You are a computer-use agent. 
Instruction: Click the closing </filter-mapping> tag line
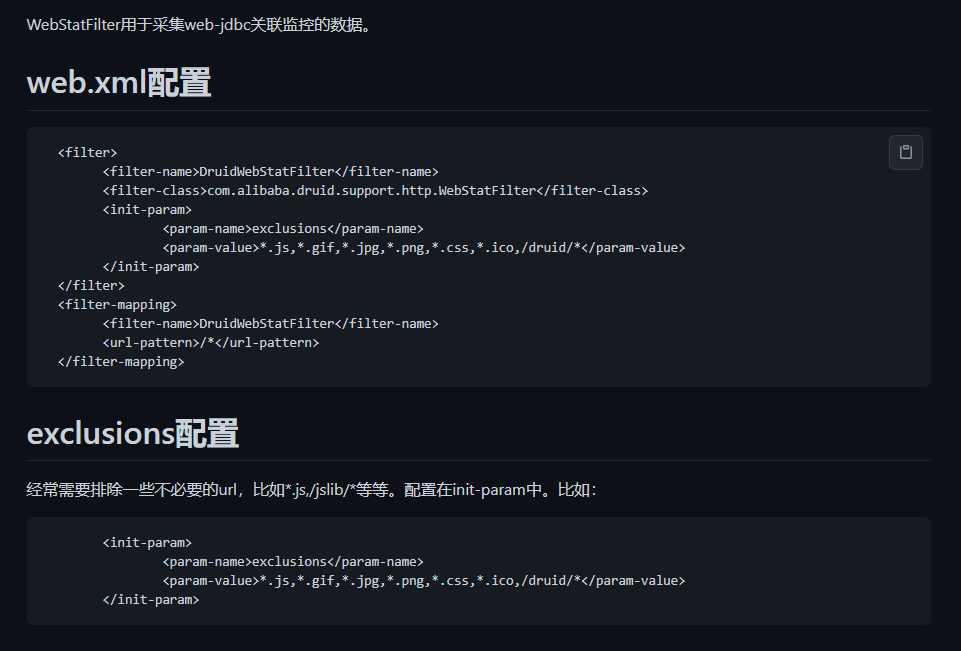pos(121,362)
